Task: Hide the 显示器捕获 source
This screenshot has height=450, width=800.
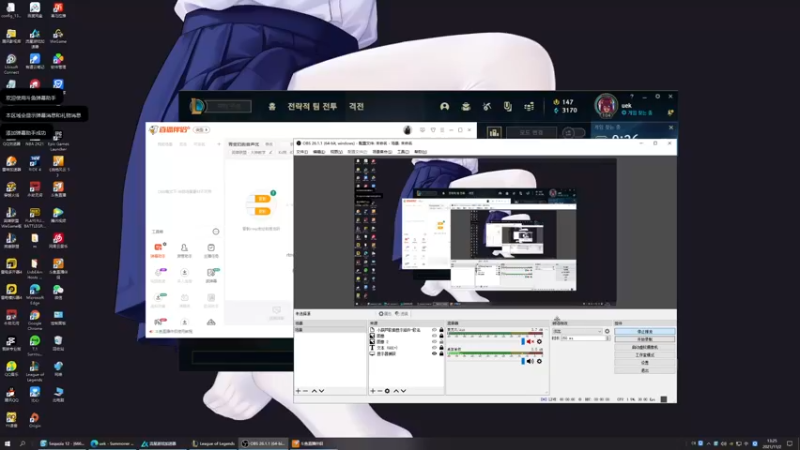Action: 434,353
